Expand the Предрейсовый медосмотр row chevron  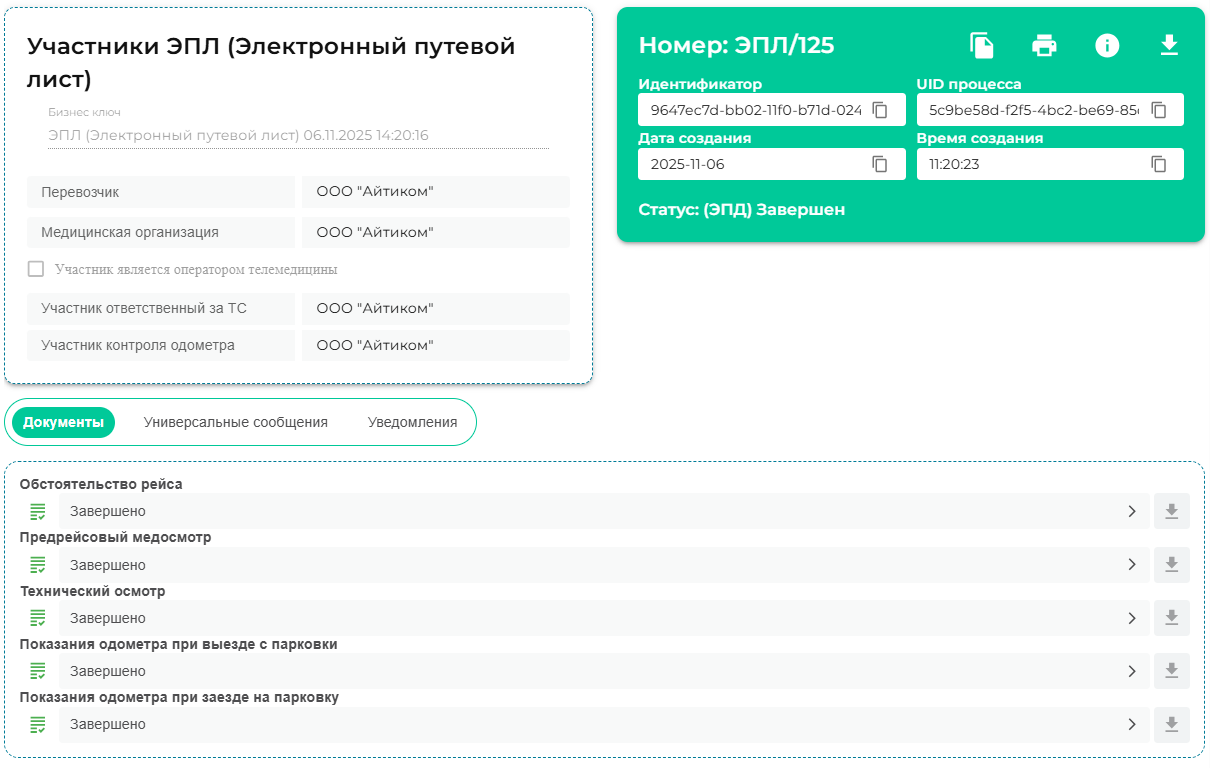click(x=1132, y=564)
